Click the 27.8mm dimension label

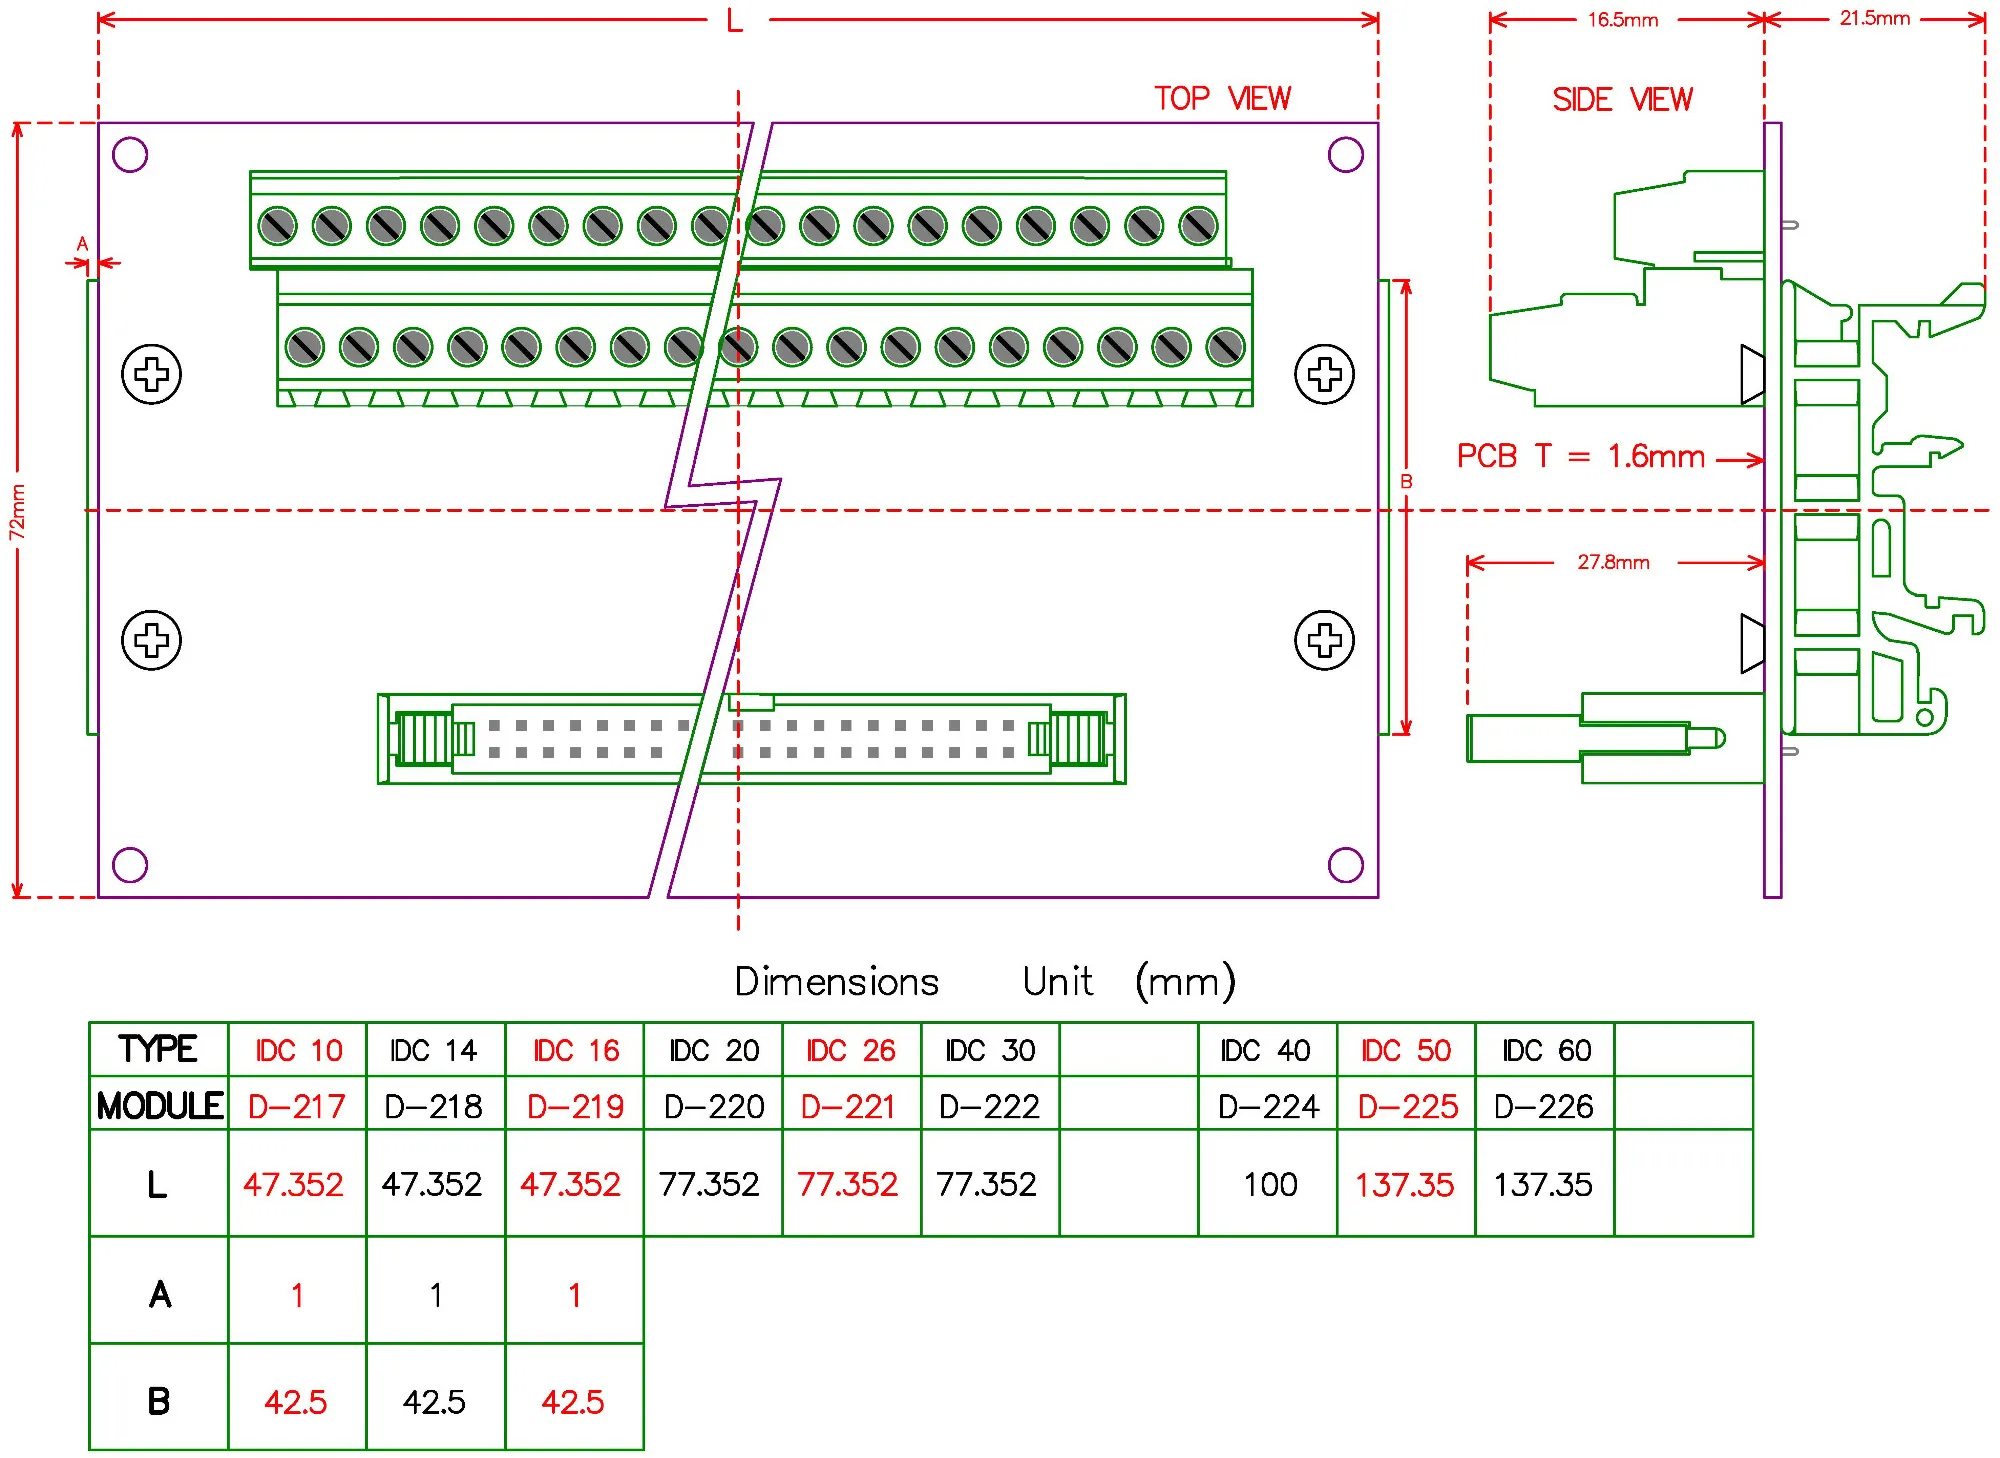coord(1613,563)
